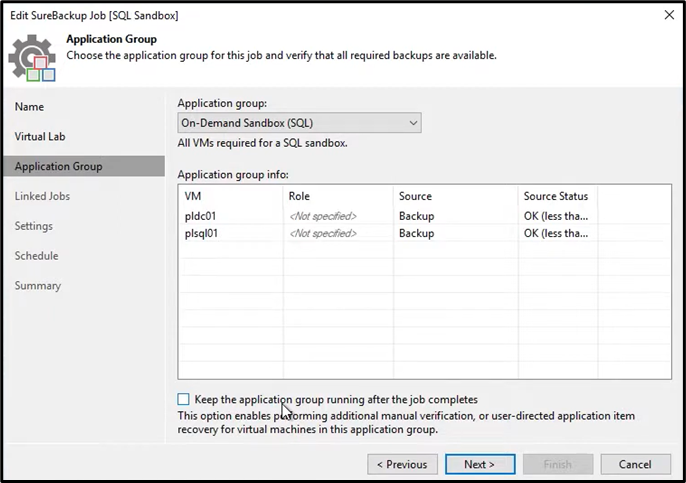Click 'All VMs required for a SQL sandbox' description
Image resolution: width=686 pixels, height=483 pixels.
[x=262, y=143]
